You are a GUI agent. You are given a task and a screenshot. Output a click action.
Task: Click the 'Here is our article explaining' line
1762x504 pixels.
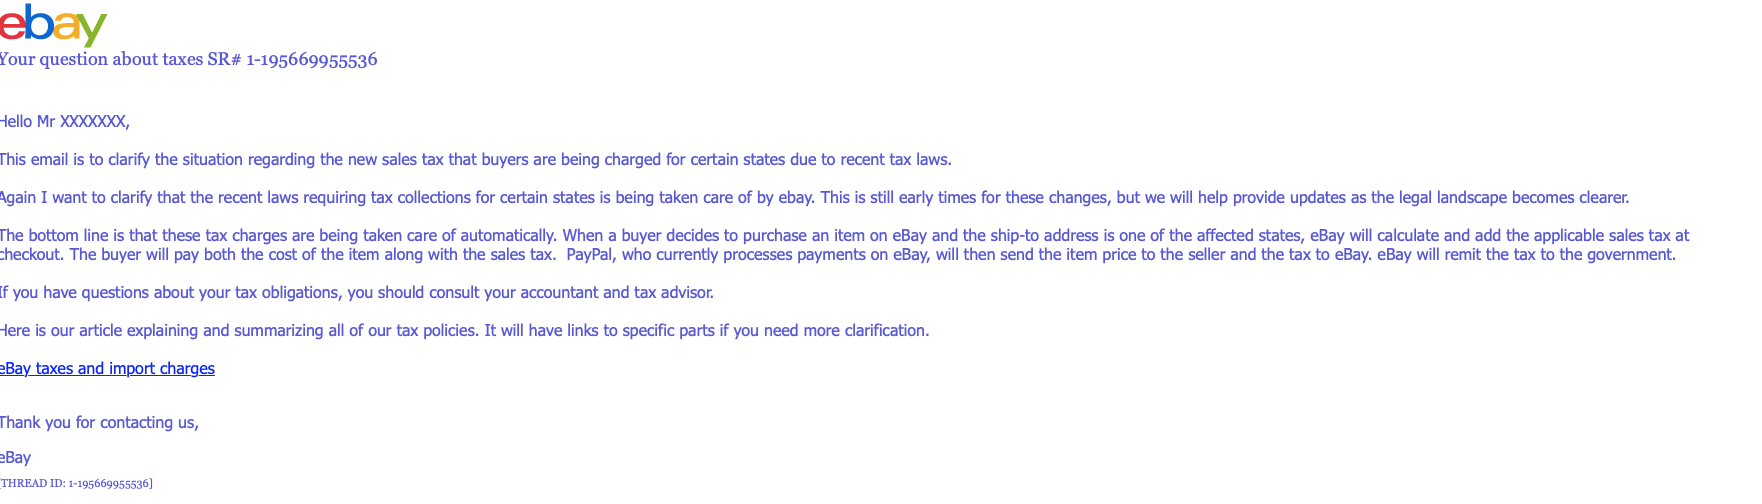465,331
